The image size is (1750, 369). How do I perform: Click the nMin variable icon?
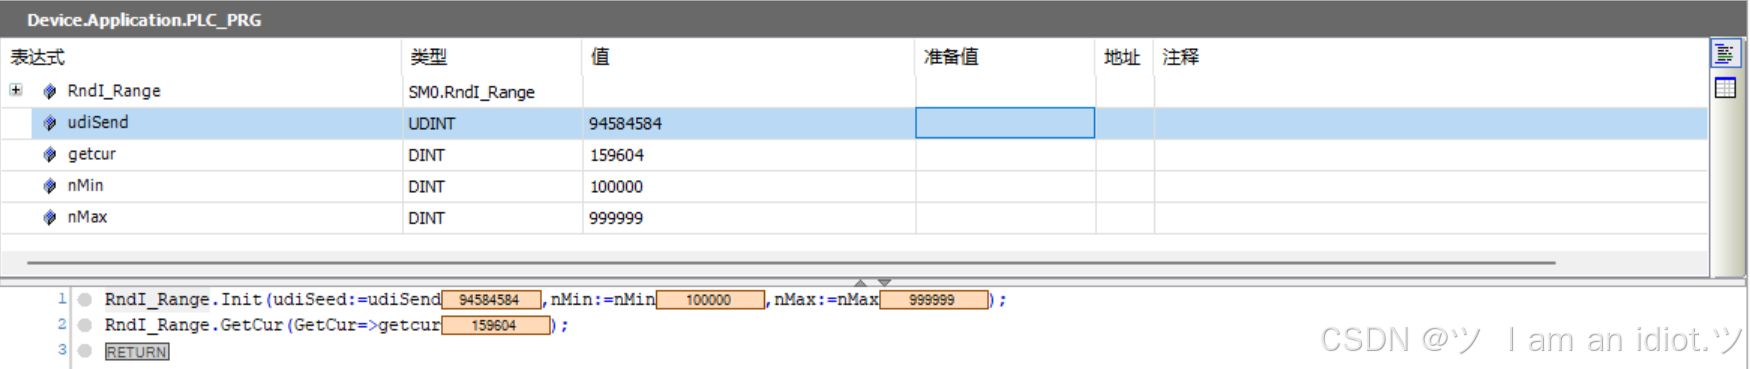pos(49,186)
